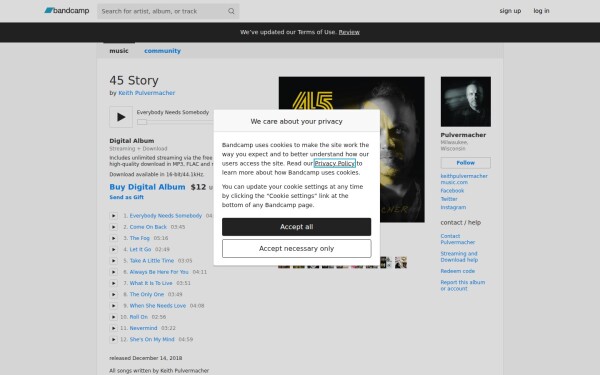600x375 pixels.
Task: Switch to the music tab
Action: 119,51
